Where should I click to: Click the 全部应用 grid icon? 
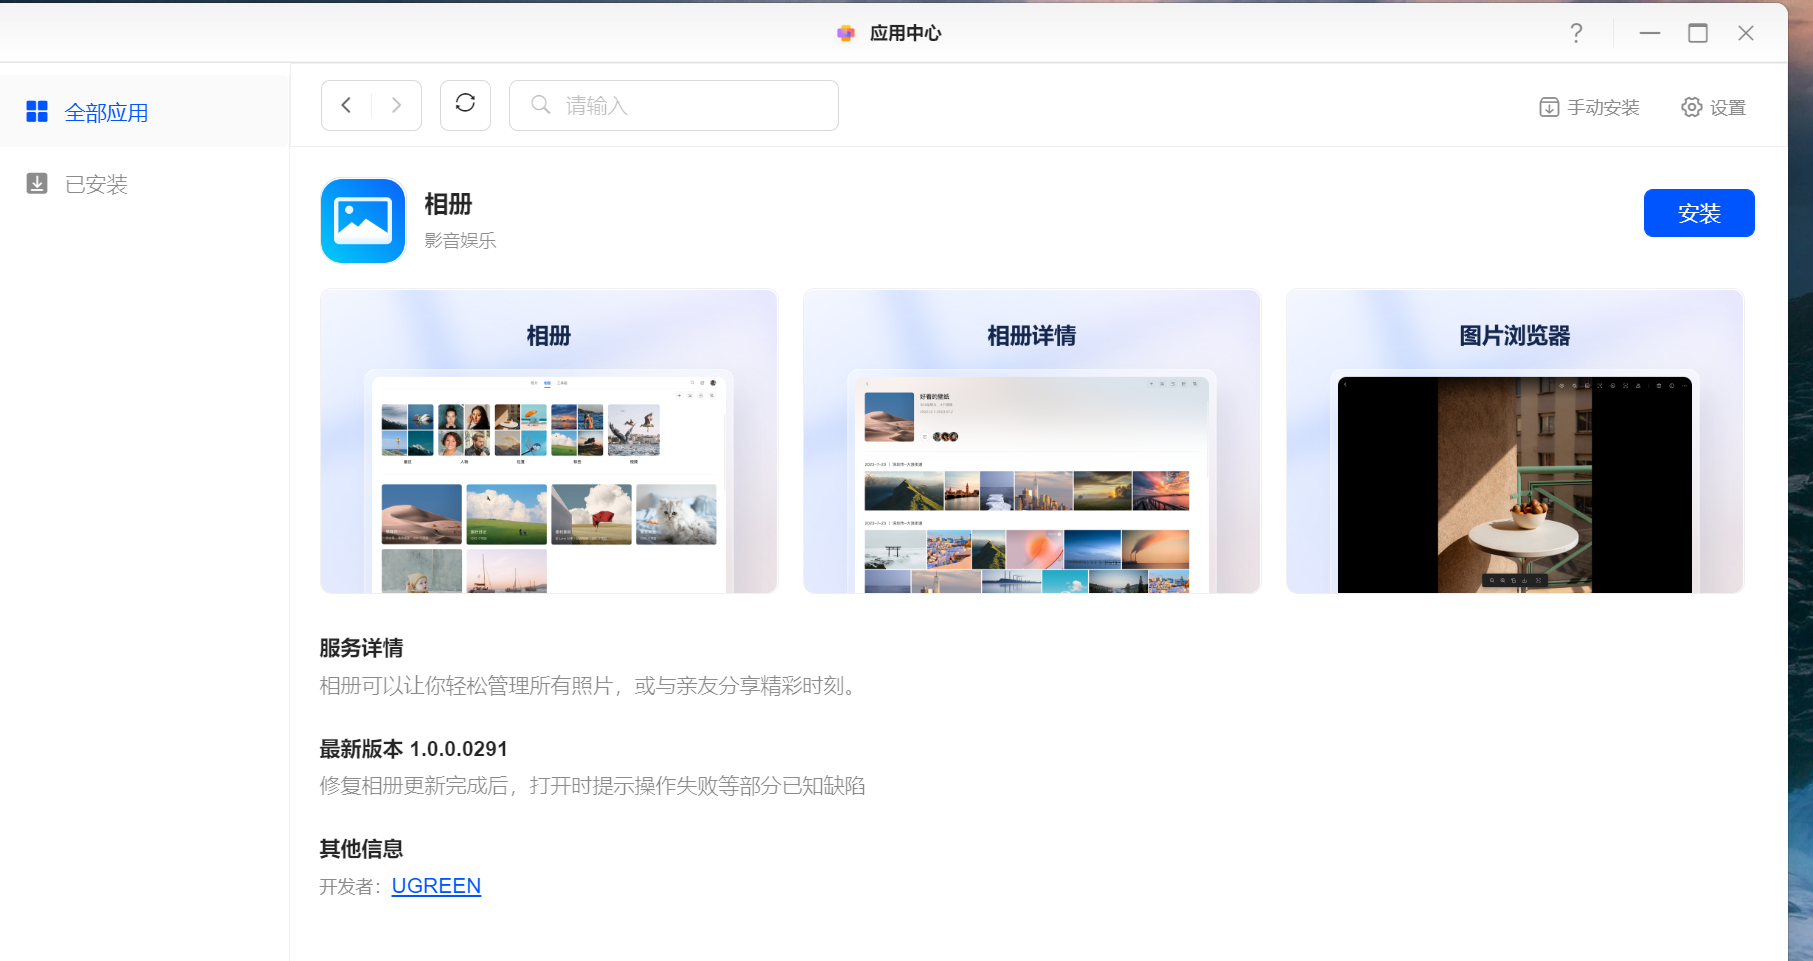[37, 111]
